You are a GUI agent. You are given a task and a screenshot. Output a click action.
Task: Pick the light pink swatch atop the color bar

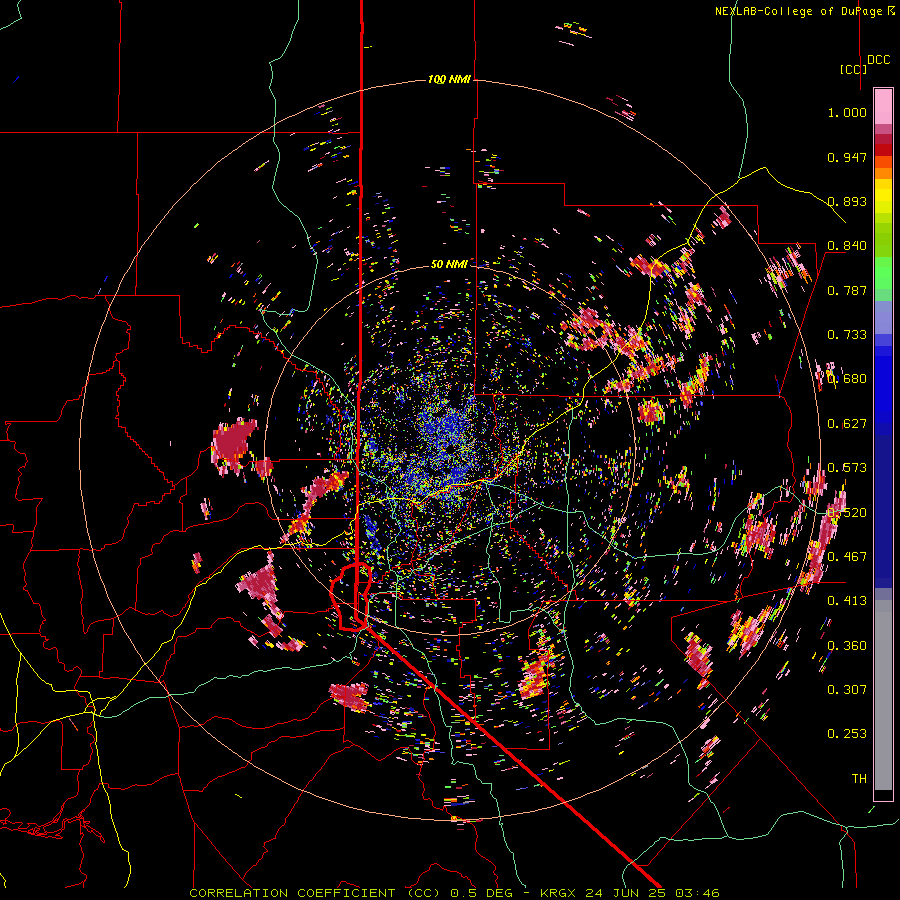click(883, 106)
